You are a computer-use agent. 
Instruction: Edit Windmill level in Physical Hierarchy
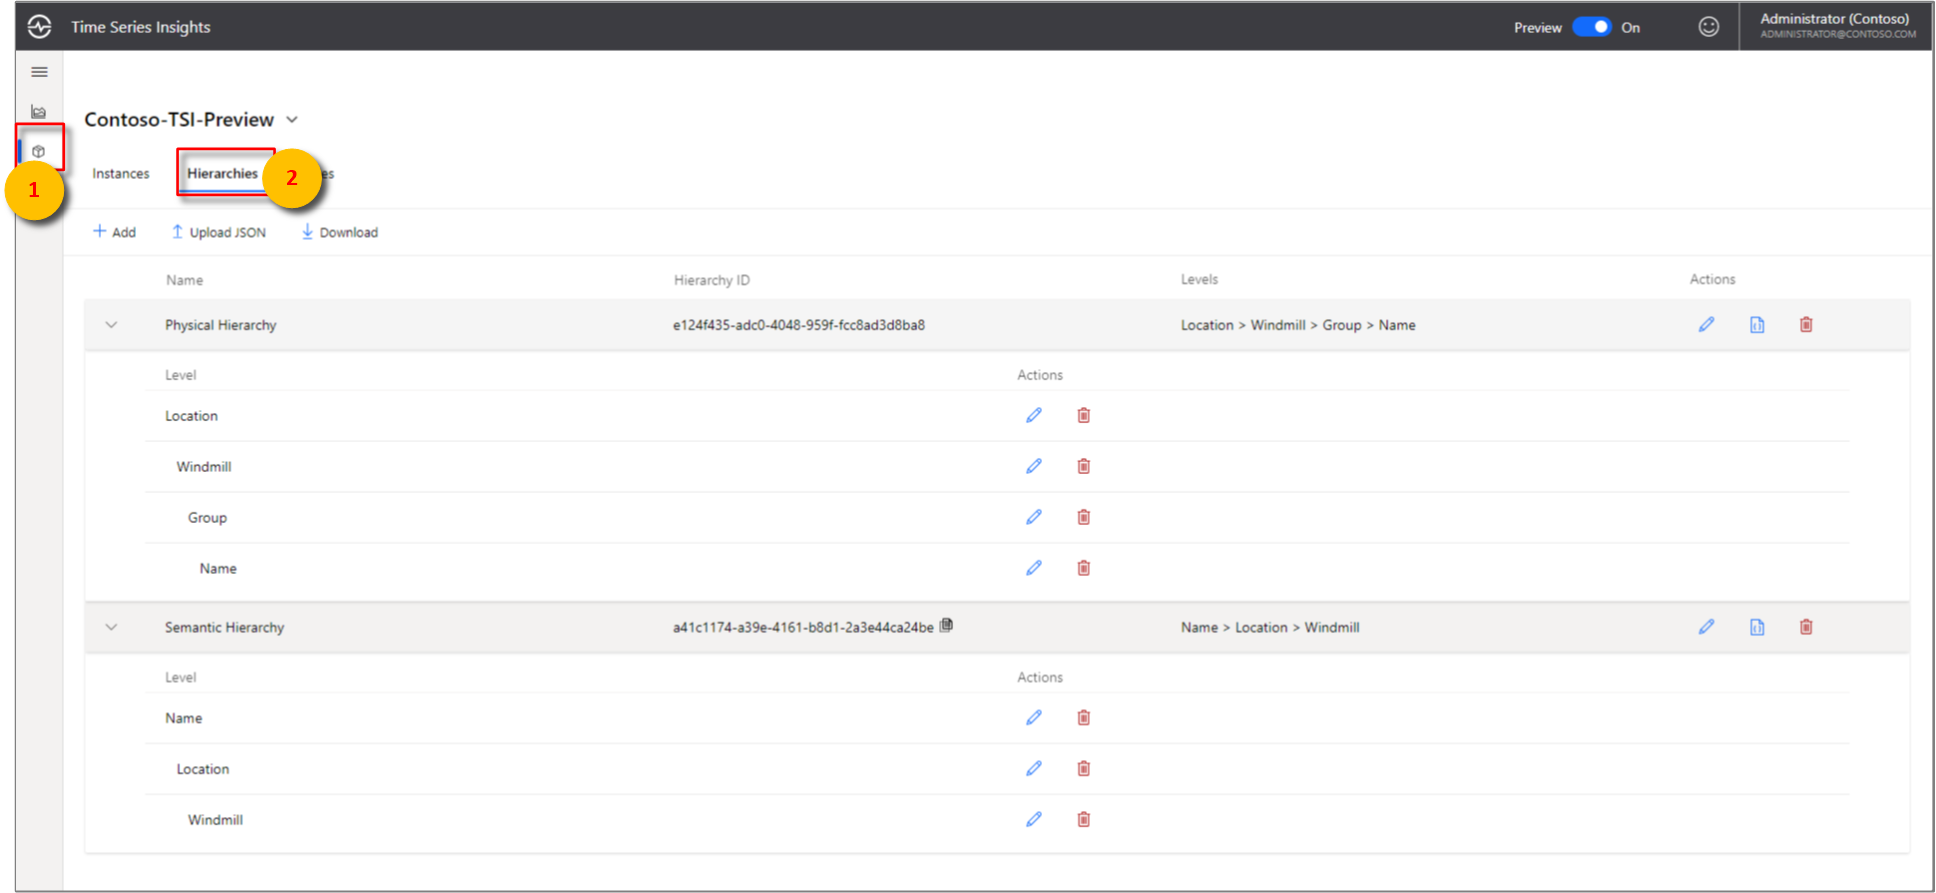pos(1034,466)
